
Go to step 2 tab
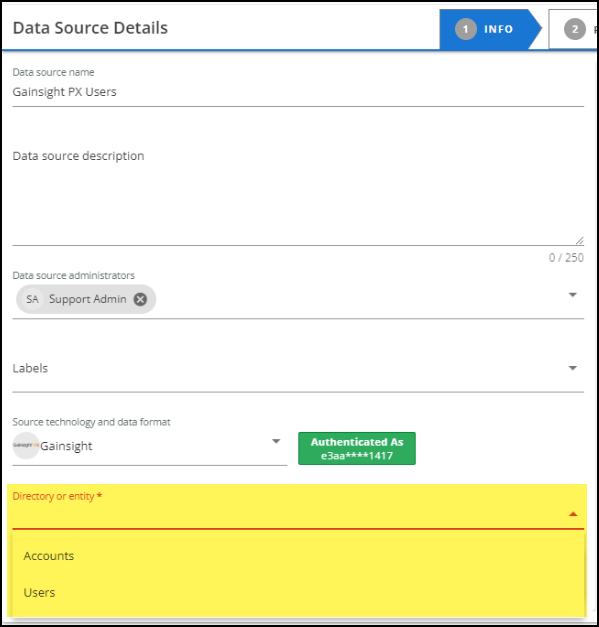(573, 29)
